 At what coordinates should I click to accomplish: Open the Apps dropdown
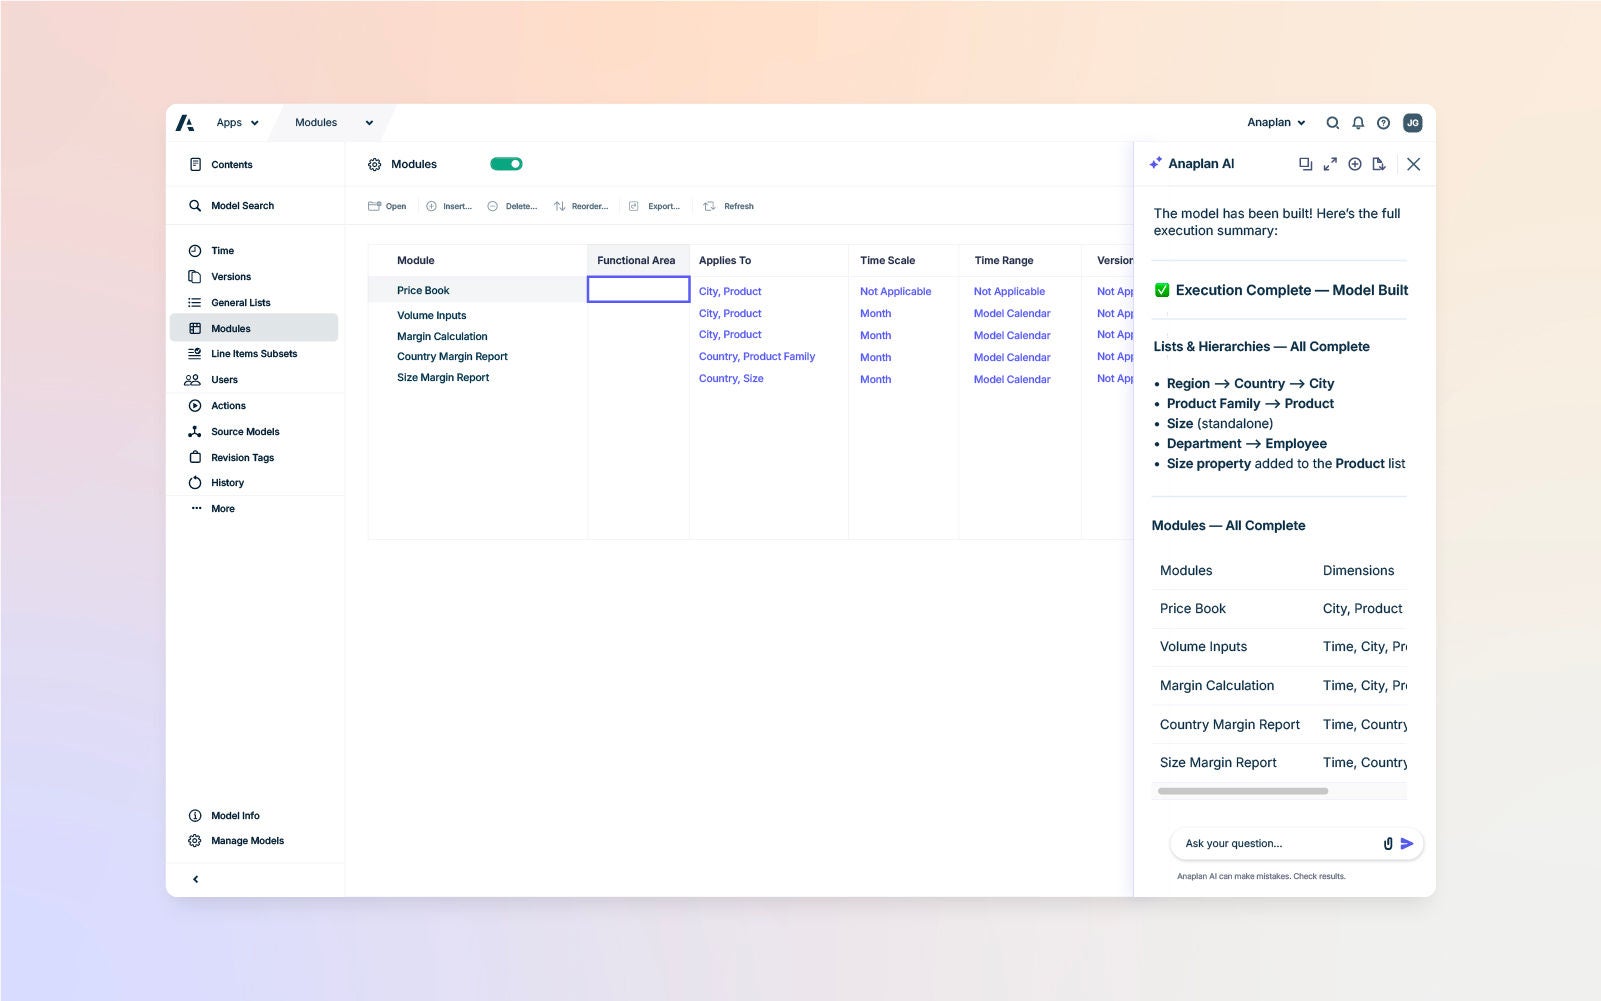[x=238, y=123]
